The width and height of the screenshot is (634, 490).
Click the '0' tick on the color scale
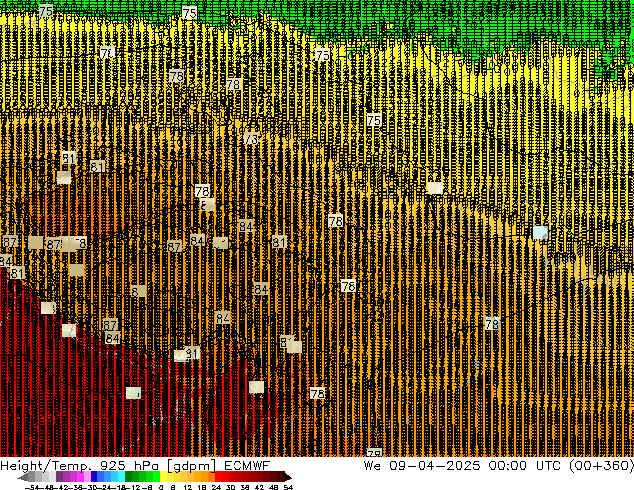161,487
